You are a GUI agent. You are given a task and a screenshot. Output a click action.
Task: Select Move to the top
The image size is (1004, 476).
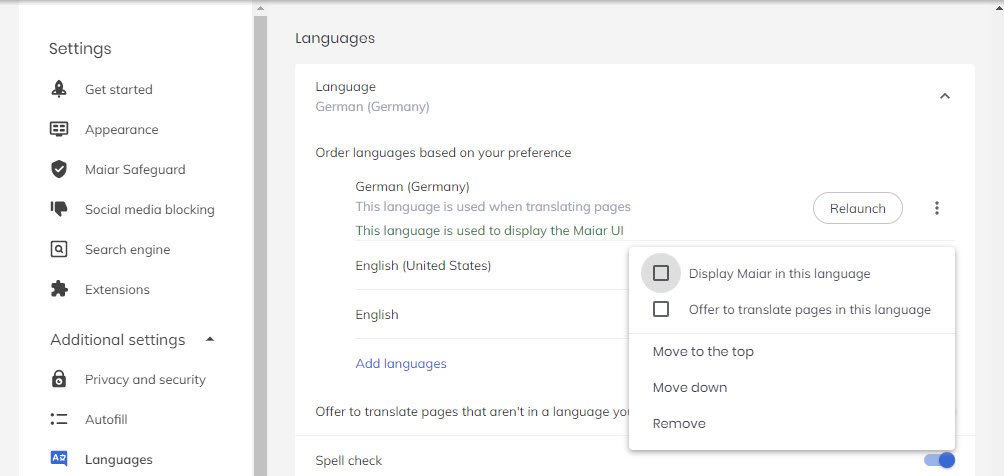pos(703,351)
